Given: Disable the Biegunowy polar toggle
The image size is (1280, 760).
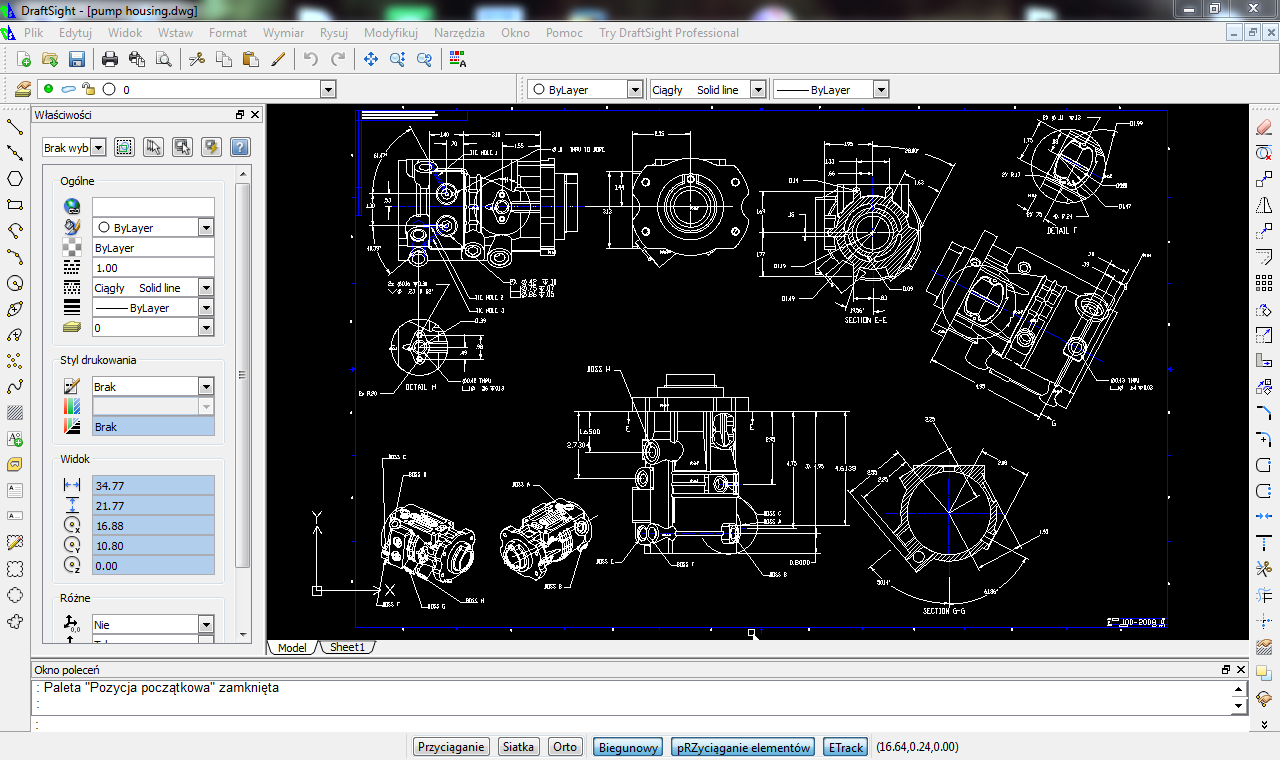Looking at the screenshot, I should pyautogui.click(x=629, y=747).
